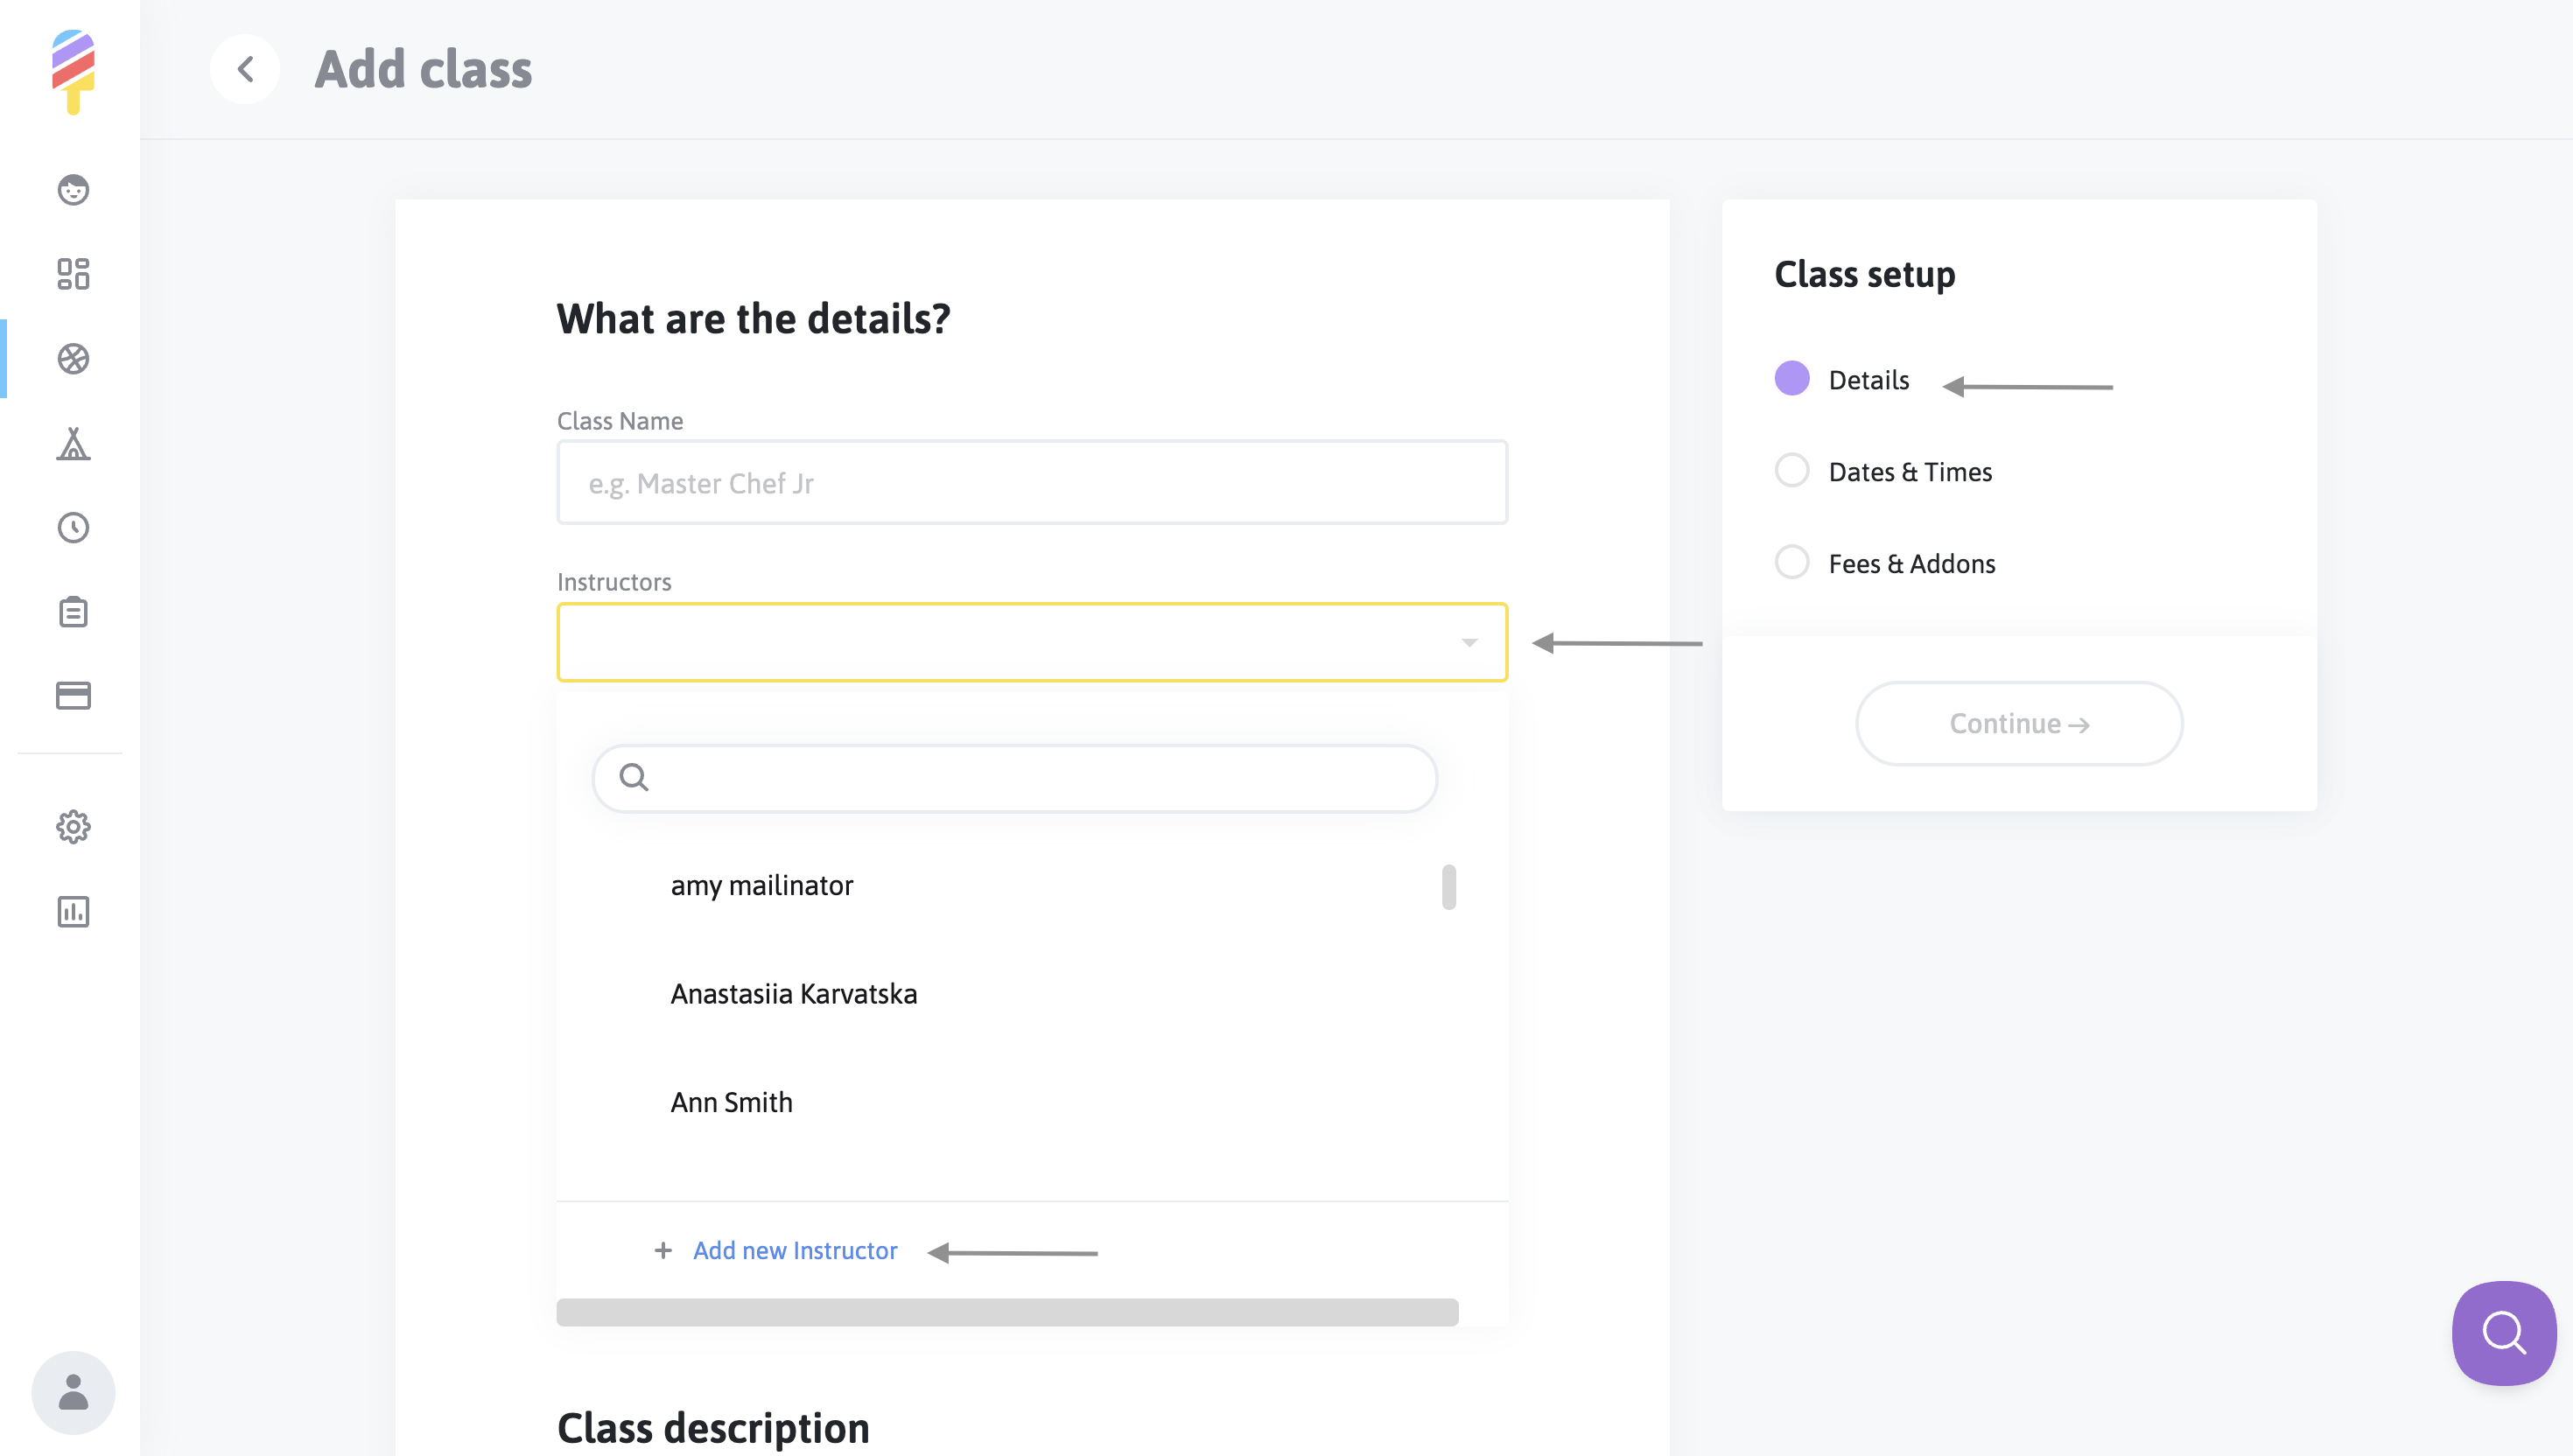
Task: Open the dashboard grid icon
Action: 73,274
